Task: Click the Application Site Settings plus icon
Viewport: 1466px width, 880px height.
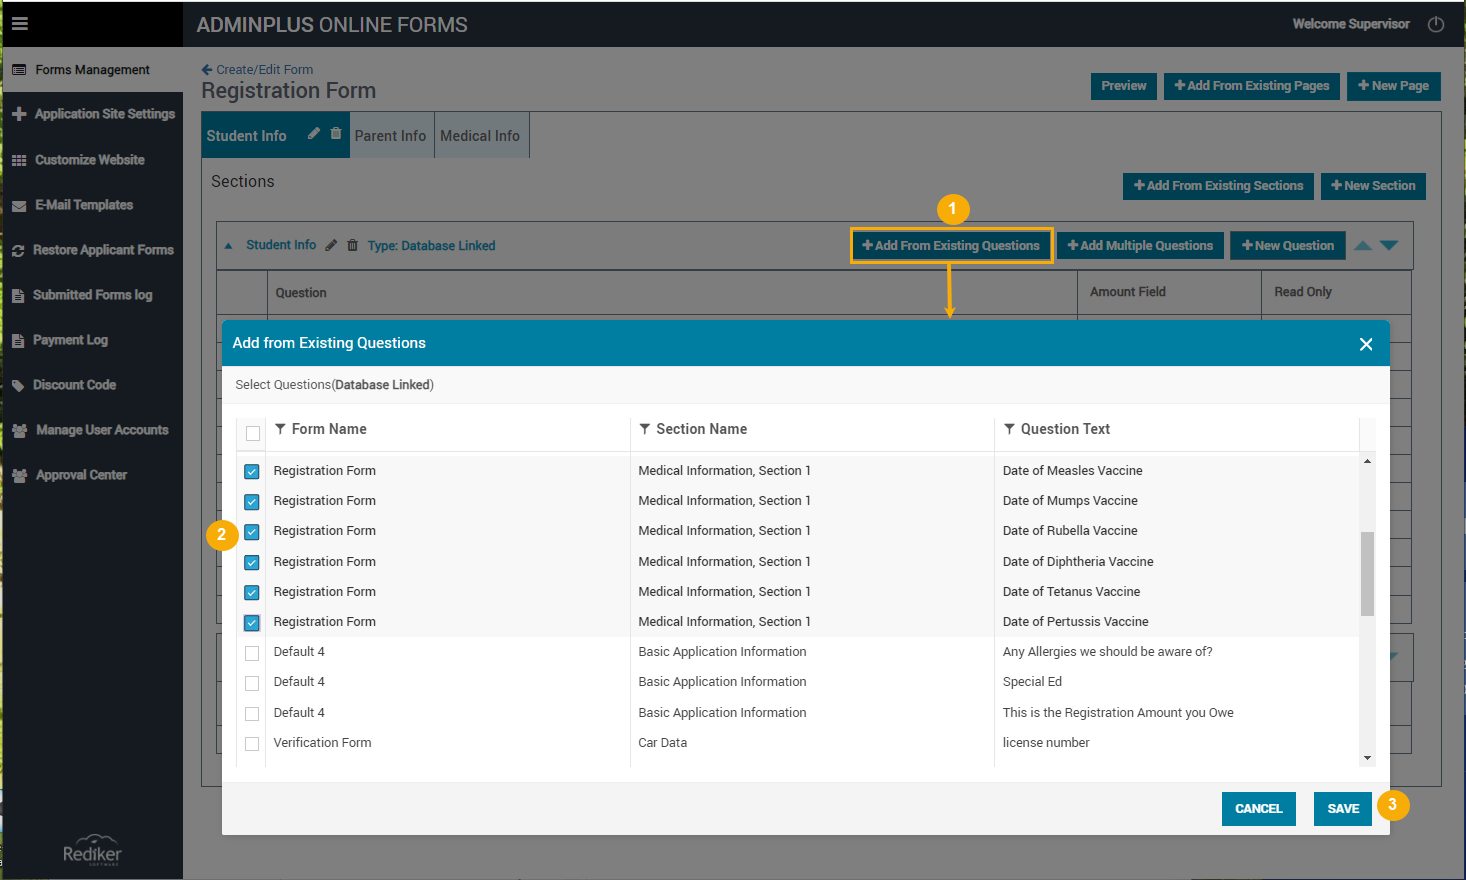Action: [x=19, y=114]
